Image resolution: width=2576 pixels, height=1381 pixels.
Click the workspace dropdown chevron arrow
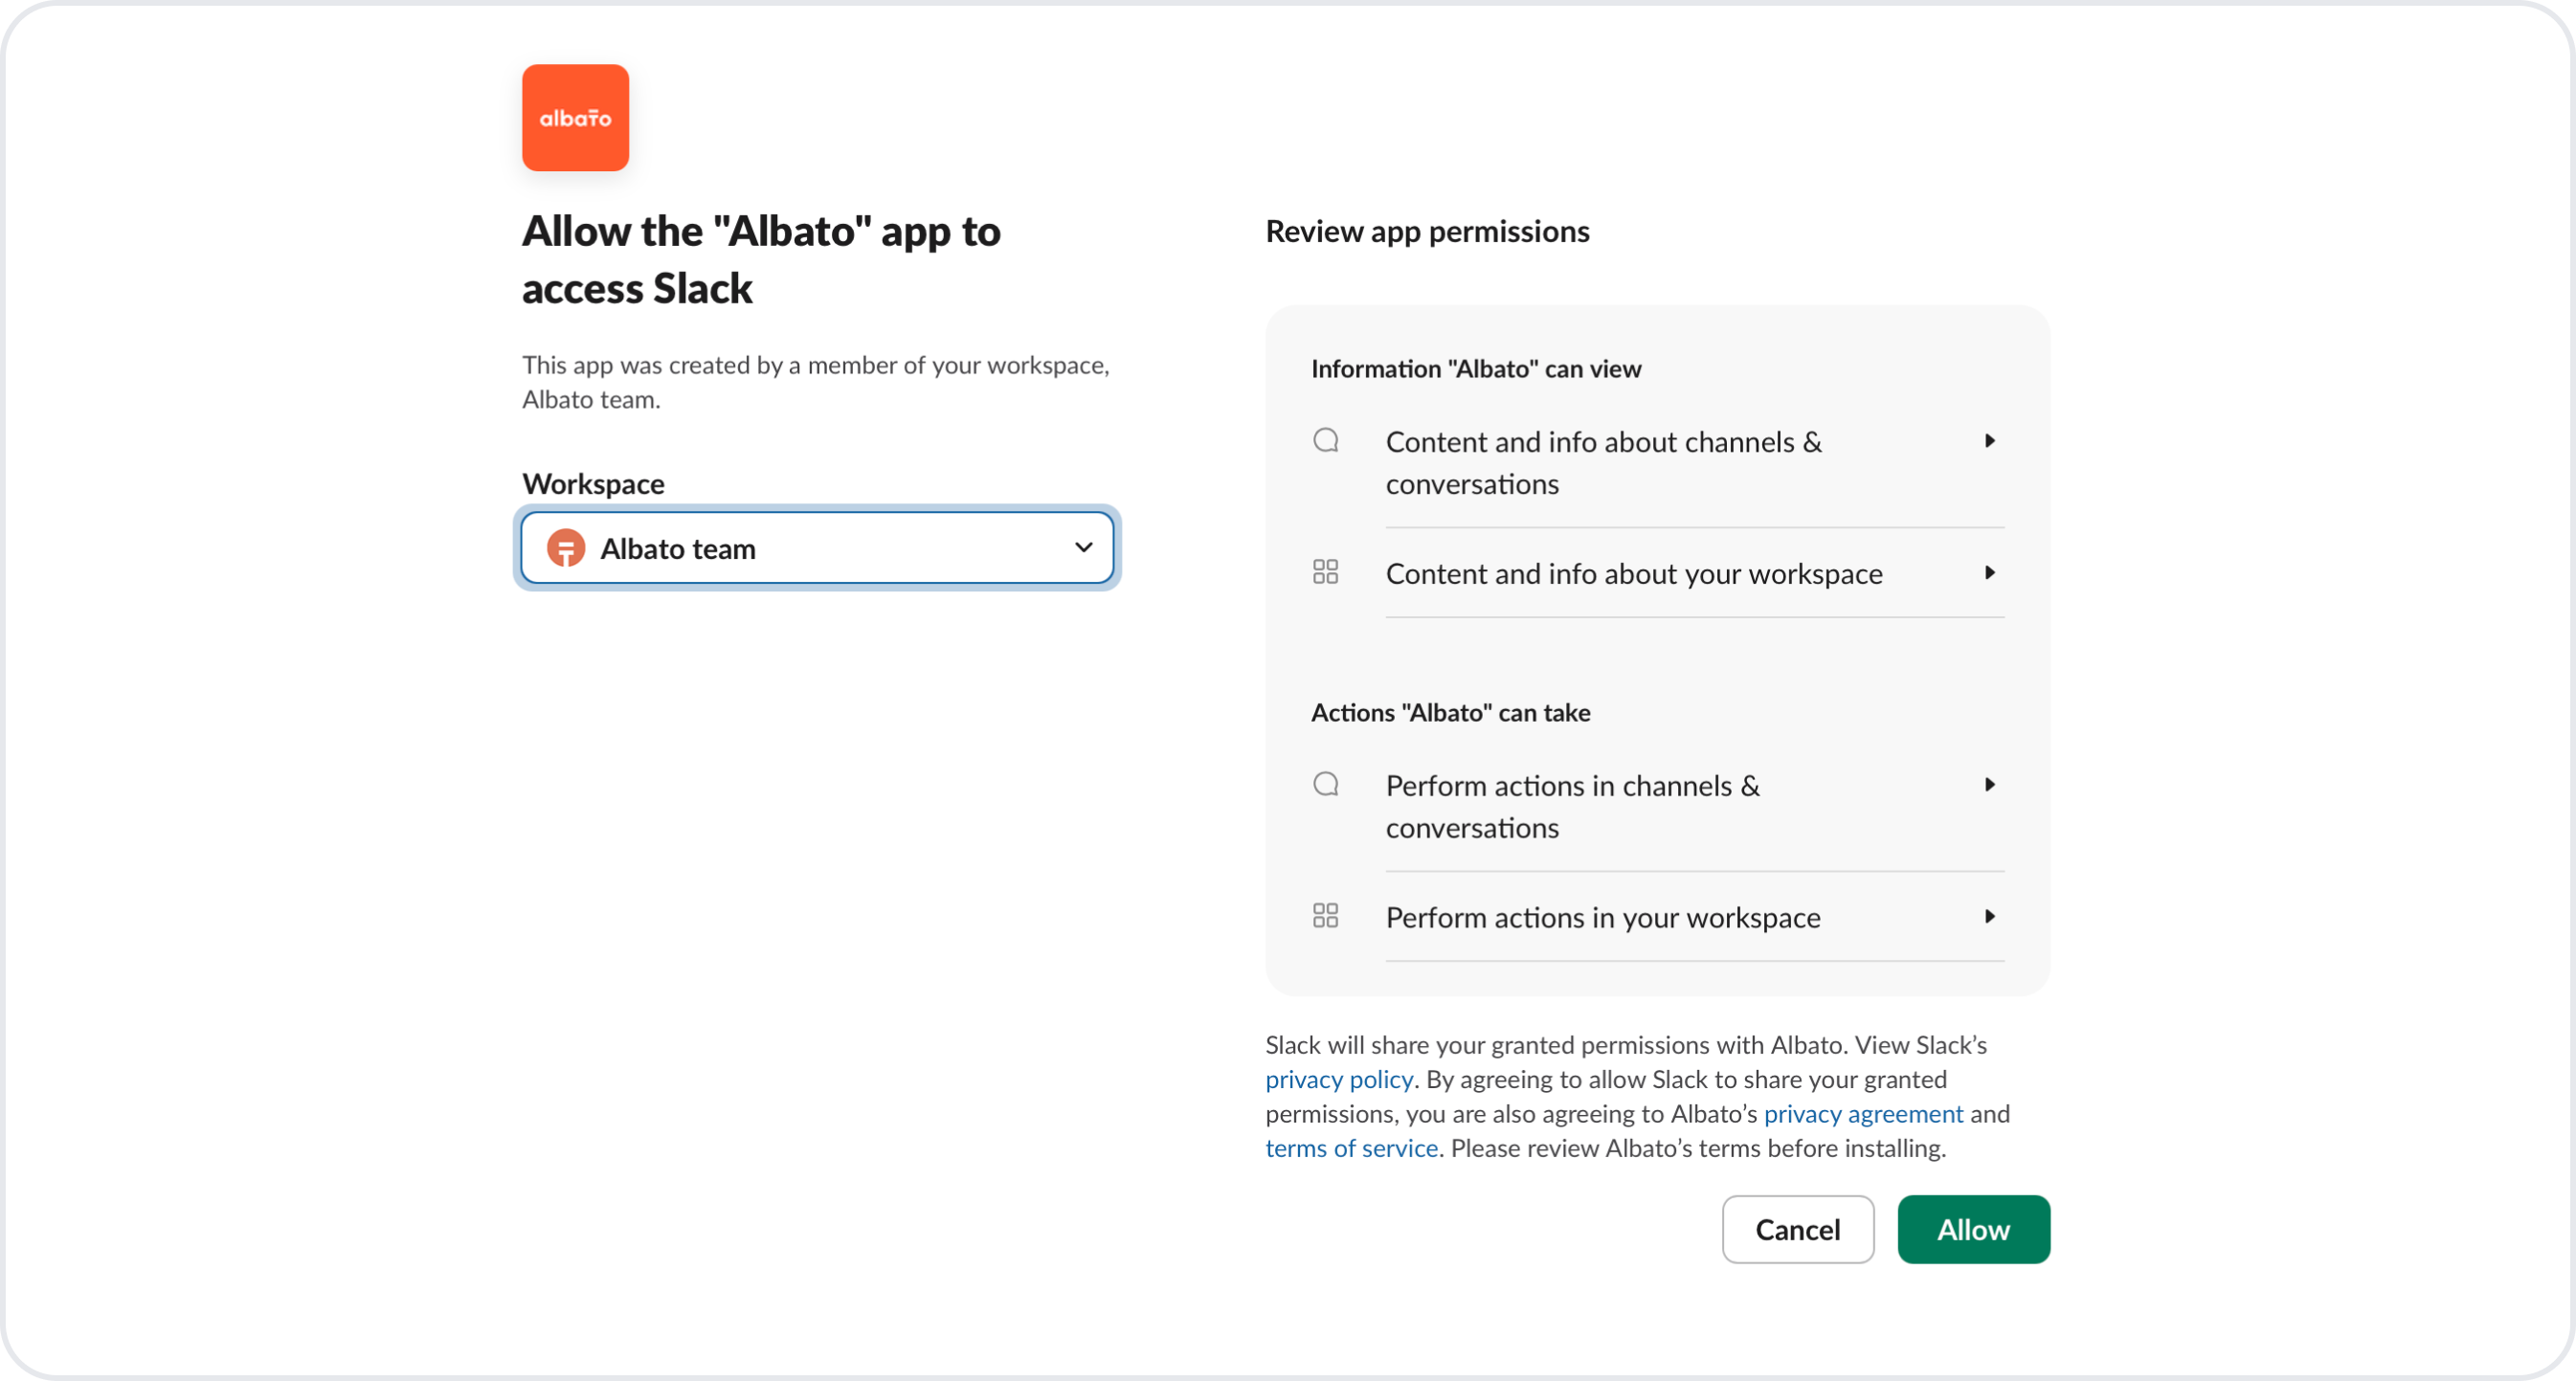[x=1083, y=547]
